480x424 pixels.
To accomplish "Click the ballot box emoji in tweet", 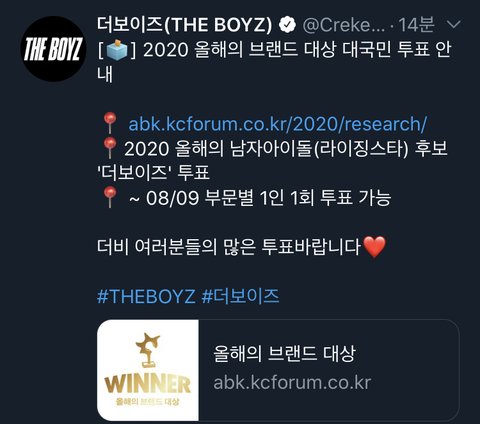I will pyautogui.click(x=117, y=50).
